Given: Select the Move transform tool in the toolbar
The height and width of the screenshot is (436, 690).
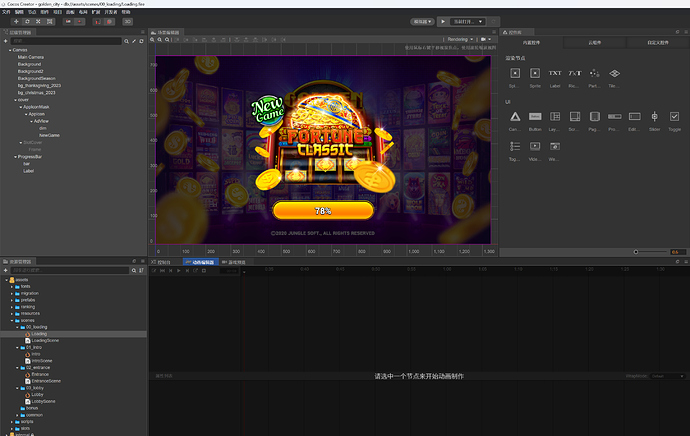Looking at the screenshot, I should pyautogui.click(x=16, y=22).
